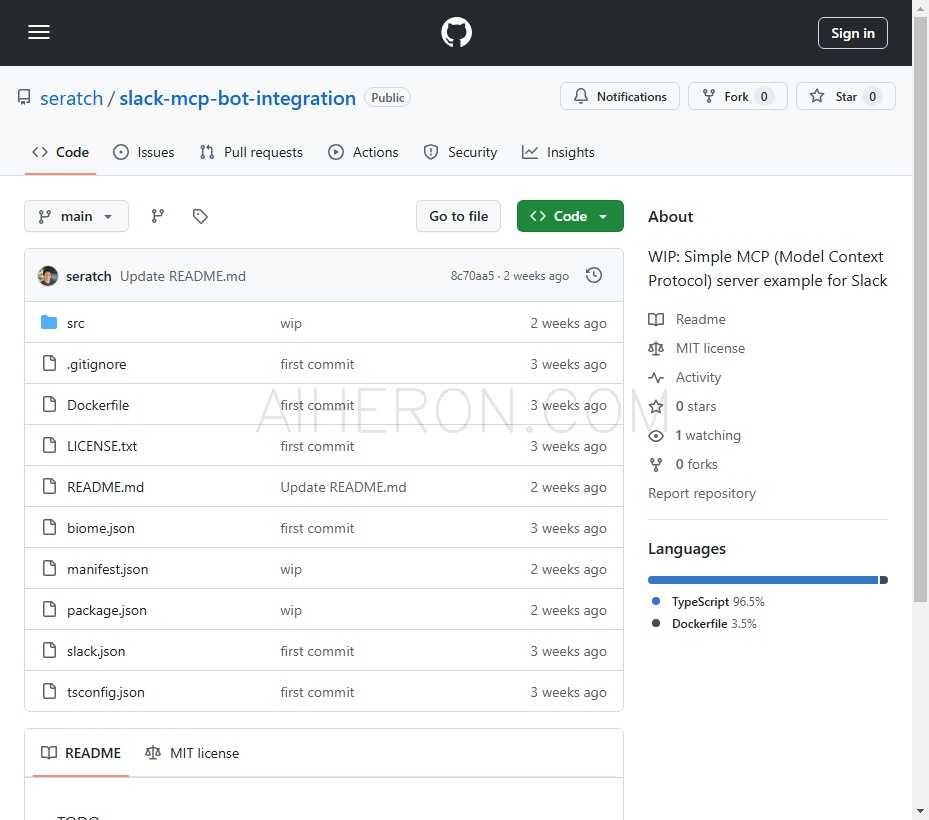Click file icon beside package.json
This screenshot has height=820, width=929.
click(50, 610)
